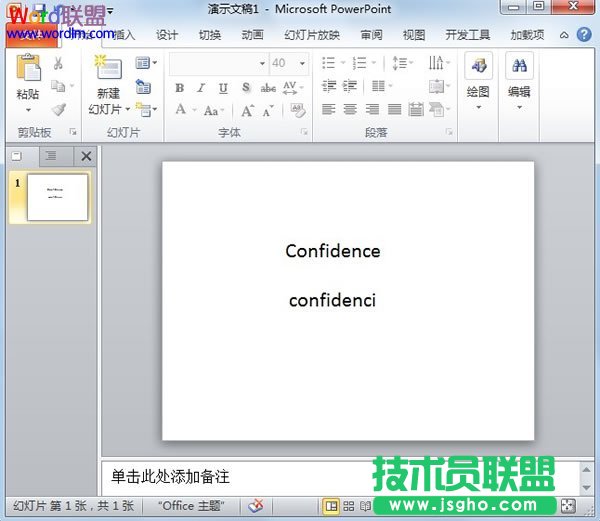This screenshot has width=600, height=521.
Task: Switch to the 视图 ribbon tab
Action: click(414, 35)
